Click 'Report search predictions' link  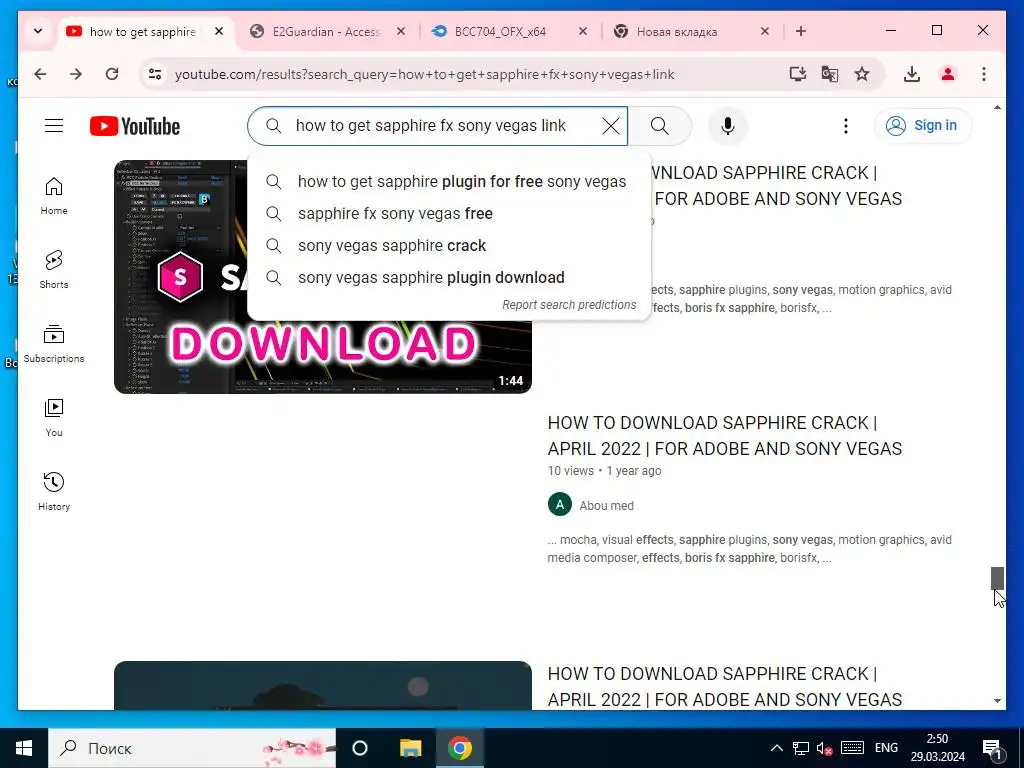[569, 305]
